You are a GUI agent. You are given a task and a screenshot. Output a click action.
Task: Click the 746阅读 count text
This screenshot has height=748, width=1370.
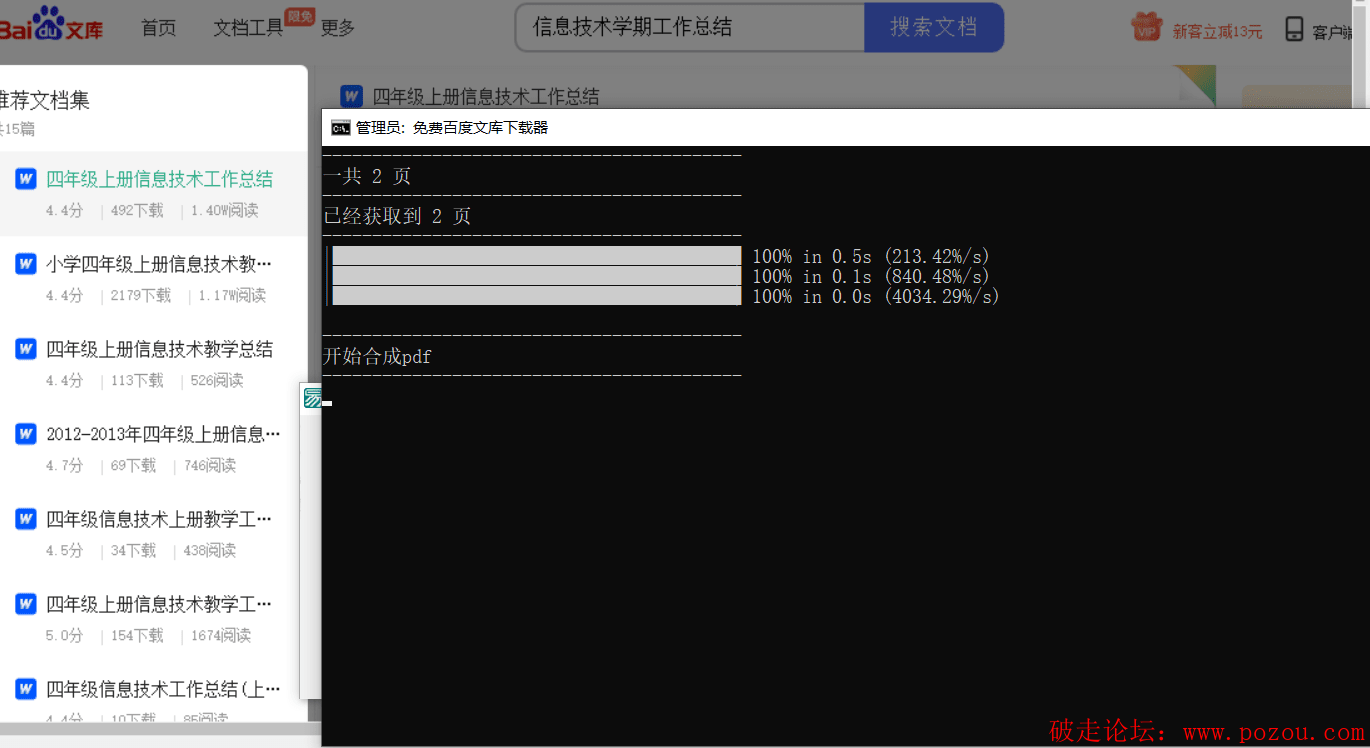tap(210, 465)
